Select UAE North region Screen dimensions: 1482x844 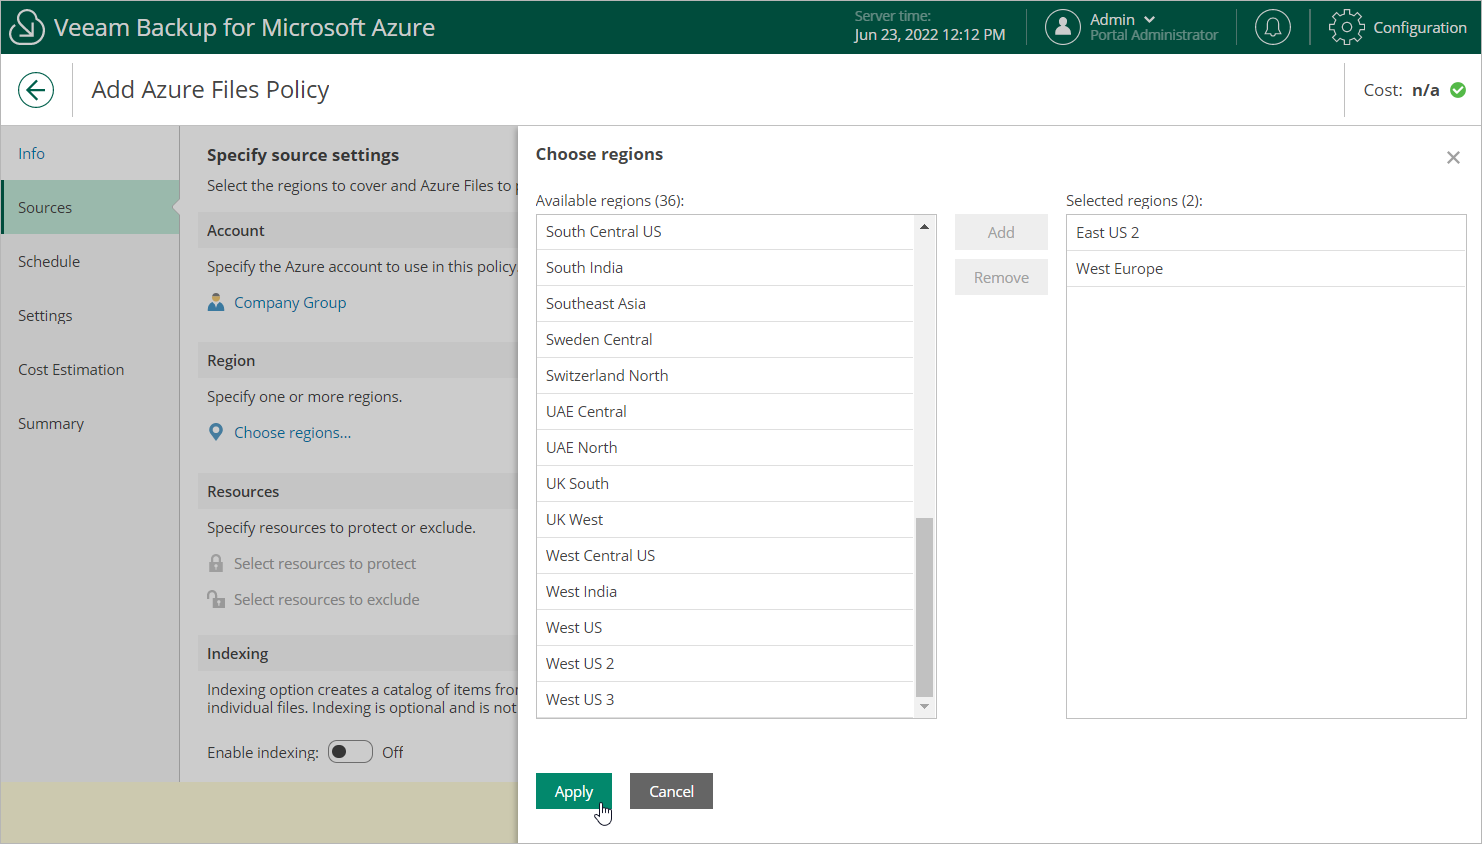(725, 447)
